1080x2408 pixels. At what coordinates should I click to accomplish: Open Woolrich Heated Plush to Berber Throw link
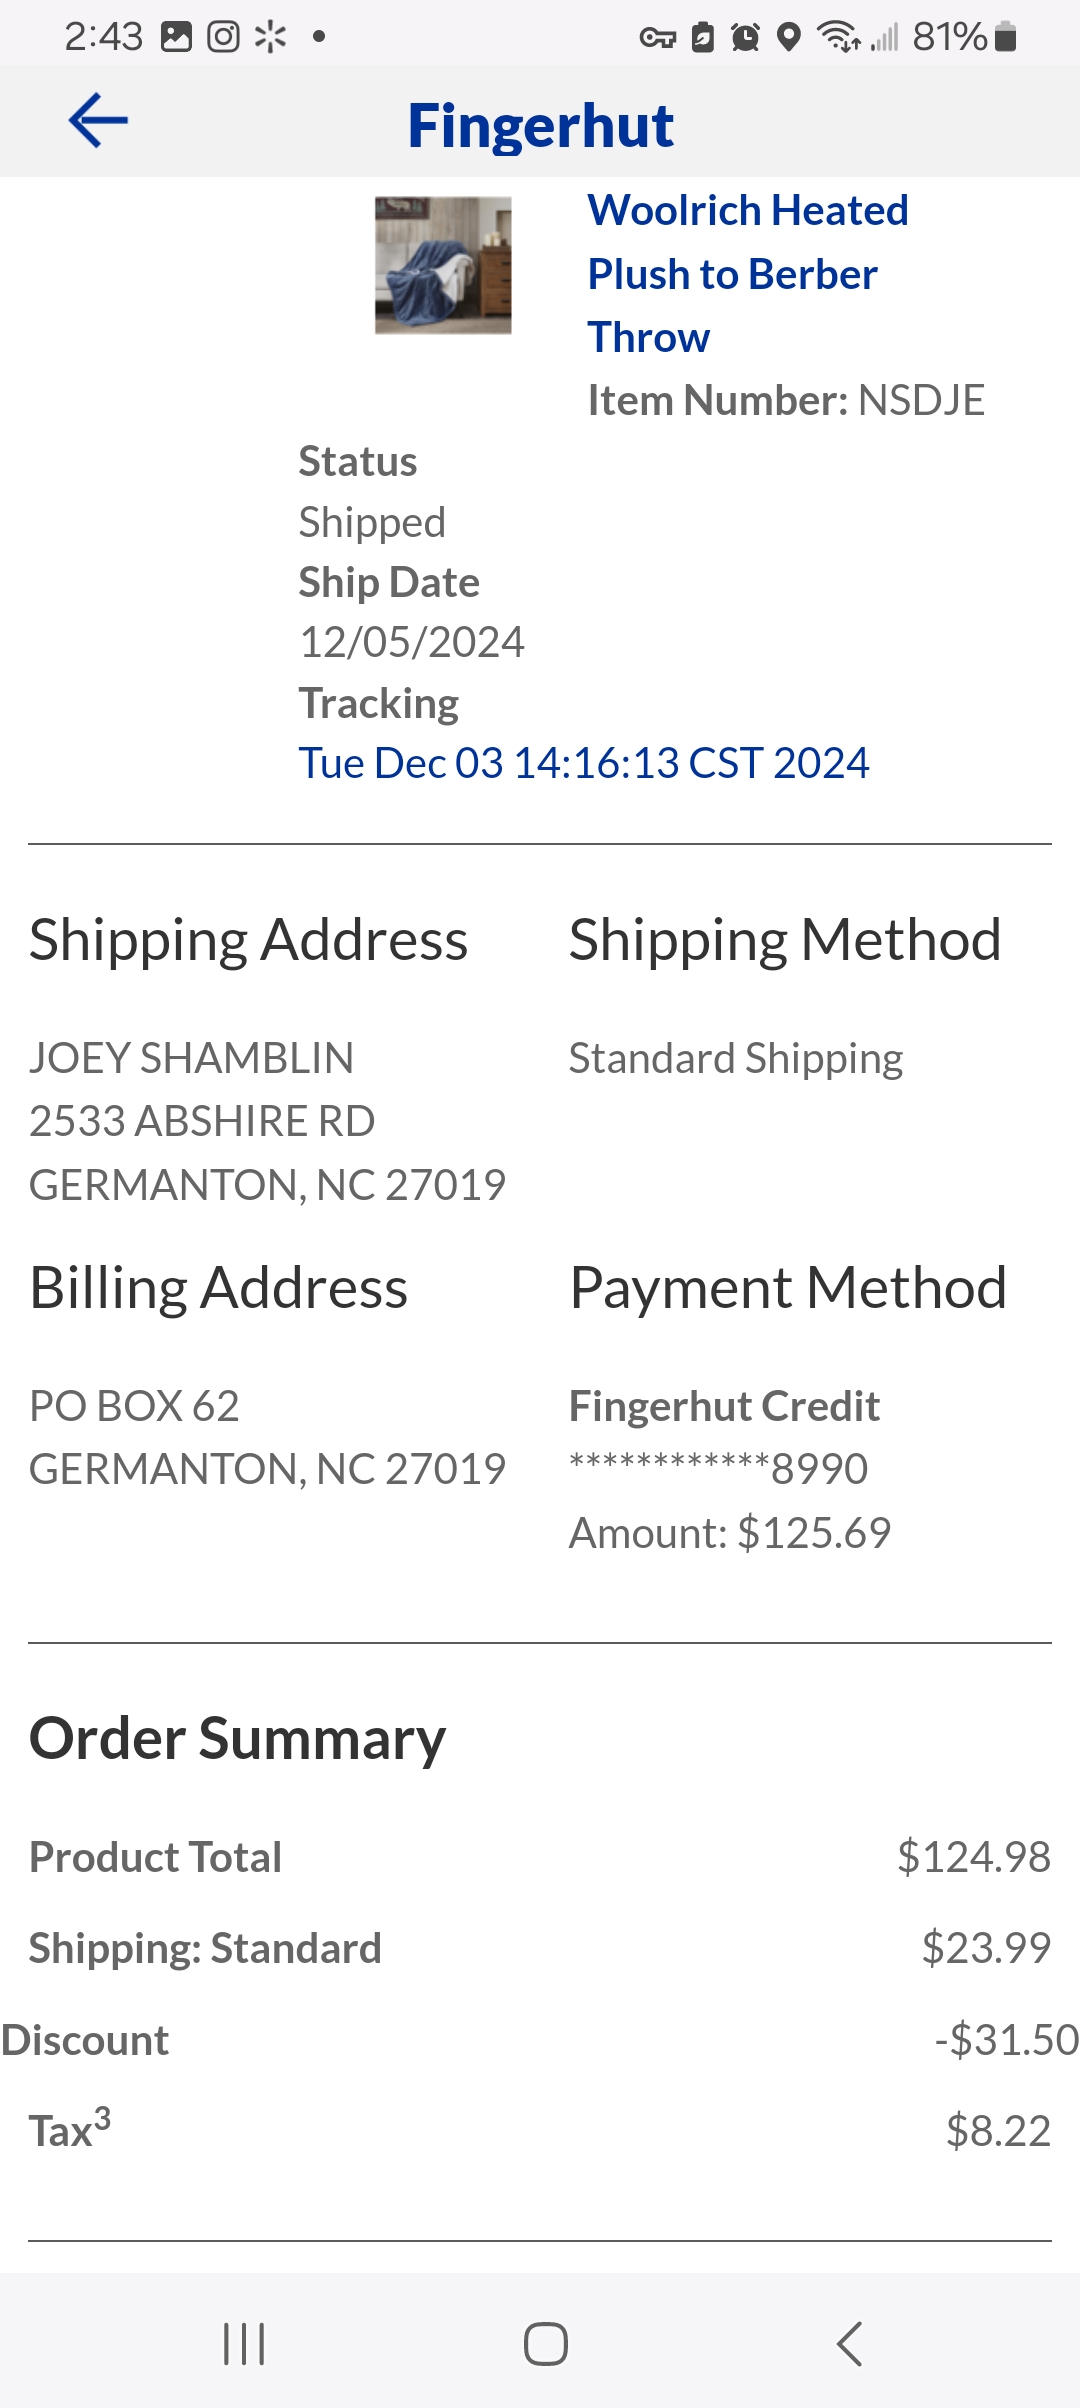tap(748, 274)
